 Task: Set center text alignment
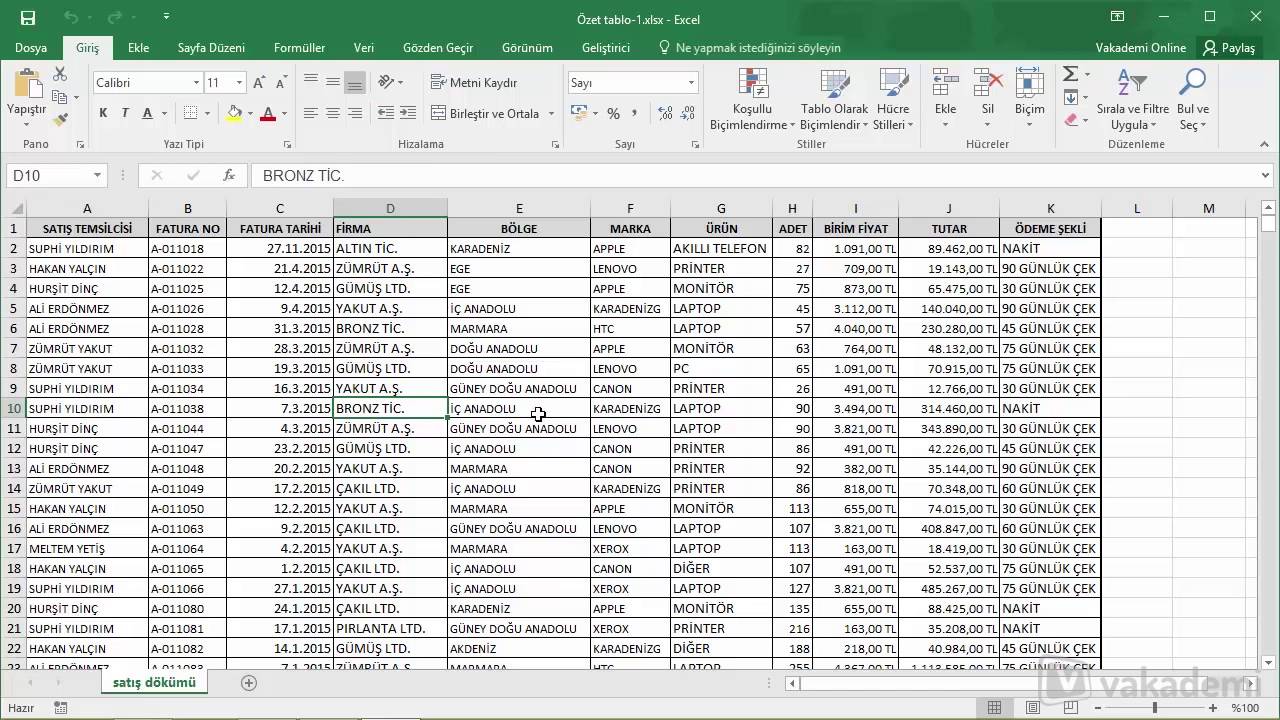(x=333, y=113)
